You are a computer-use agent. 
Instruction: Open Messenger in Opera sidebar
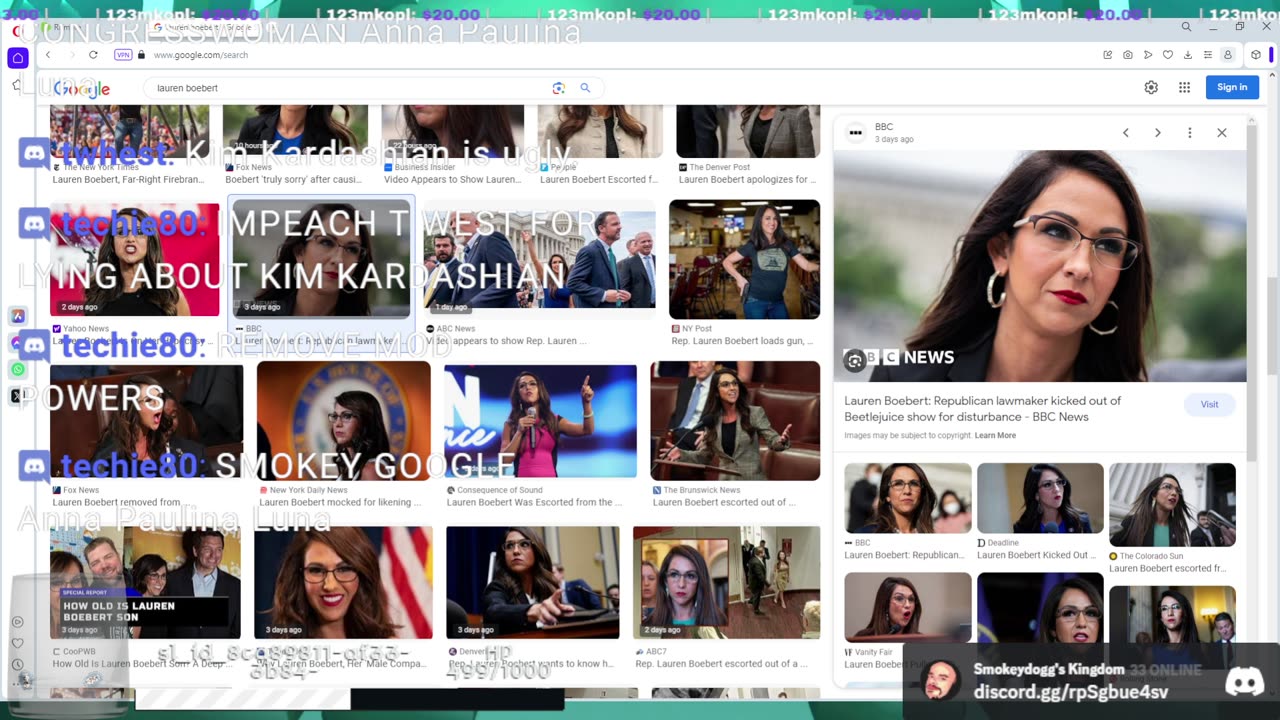point(17,343)
